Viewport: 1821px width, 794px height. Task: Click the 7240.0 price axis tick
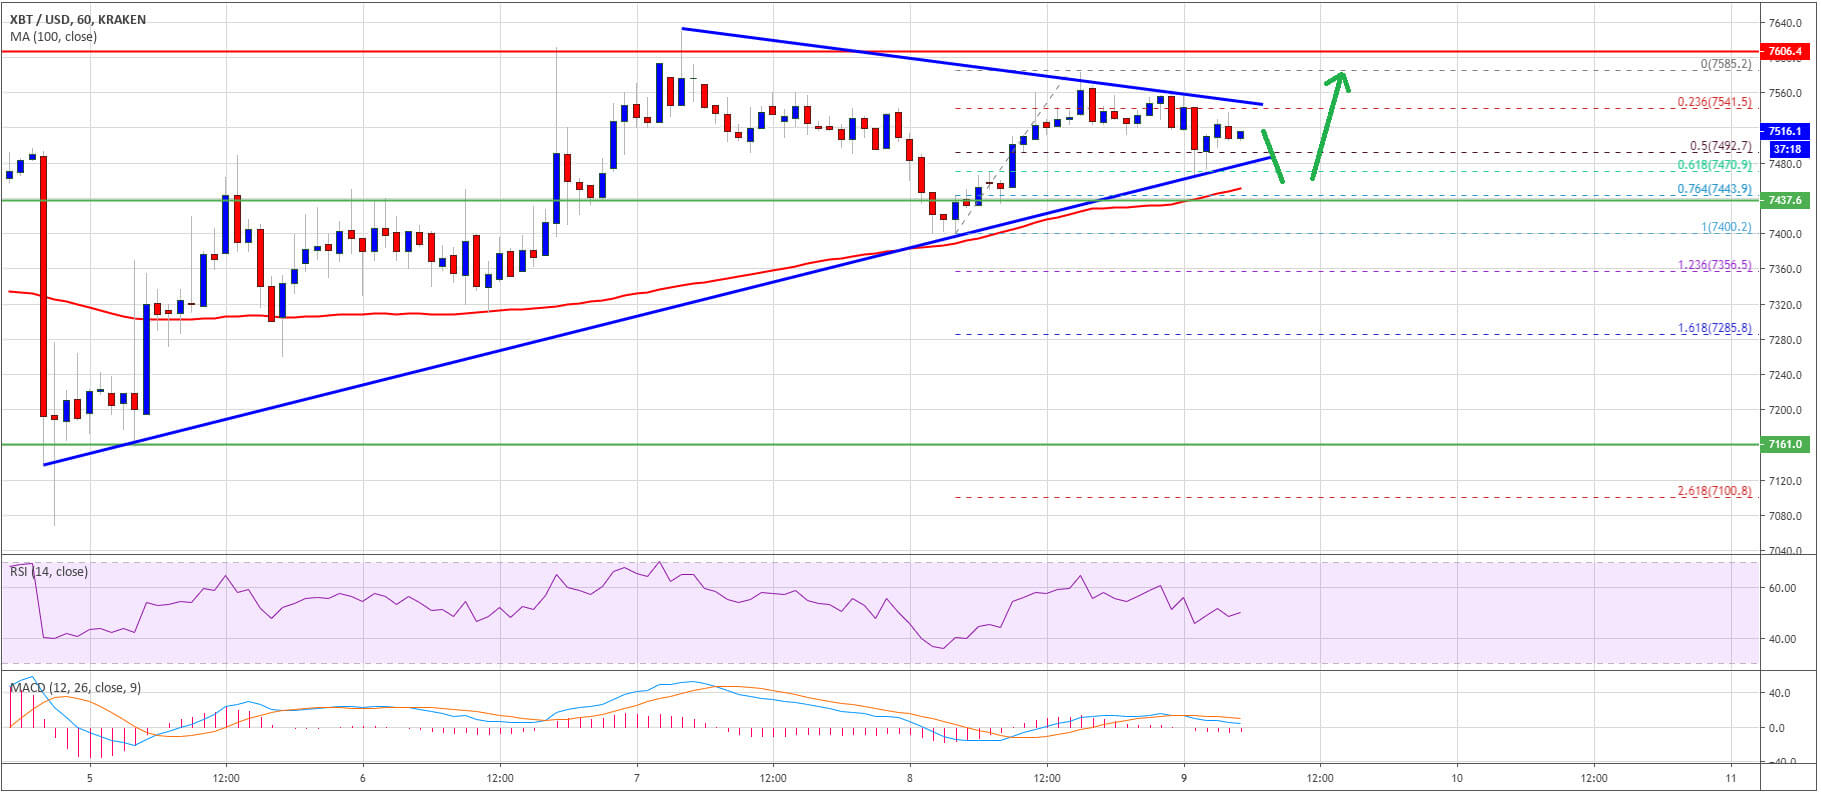click(1785, 375)
